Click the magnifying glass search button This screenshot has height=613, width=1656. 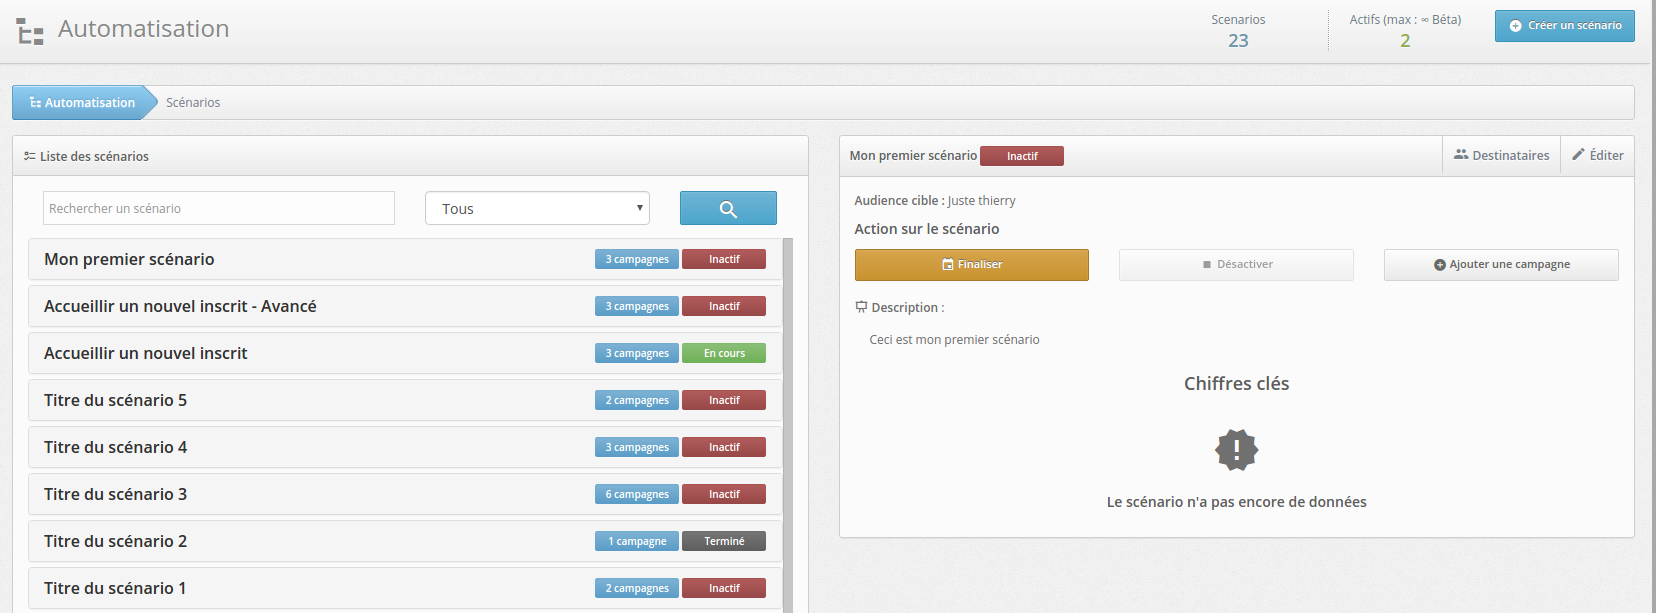pyautogui.click(x=728, y=208)
